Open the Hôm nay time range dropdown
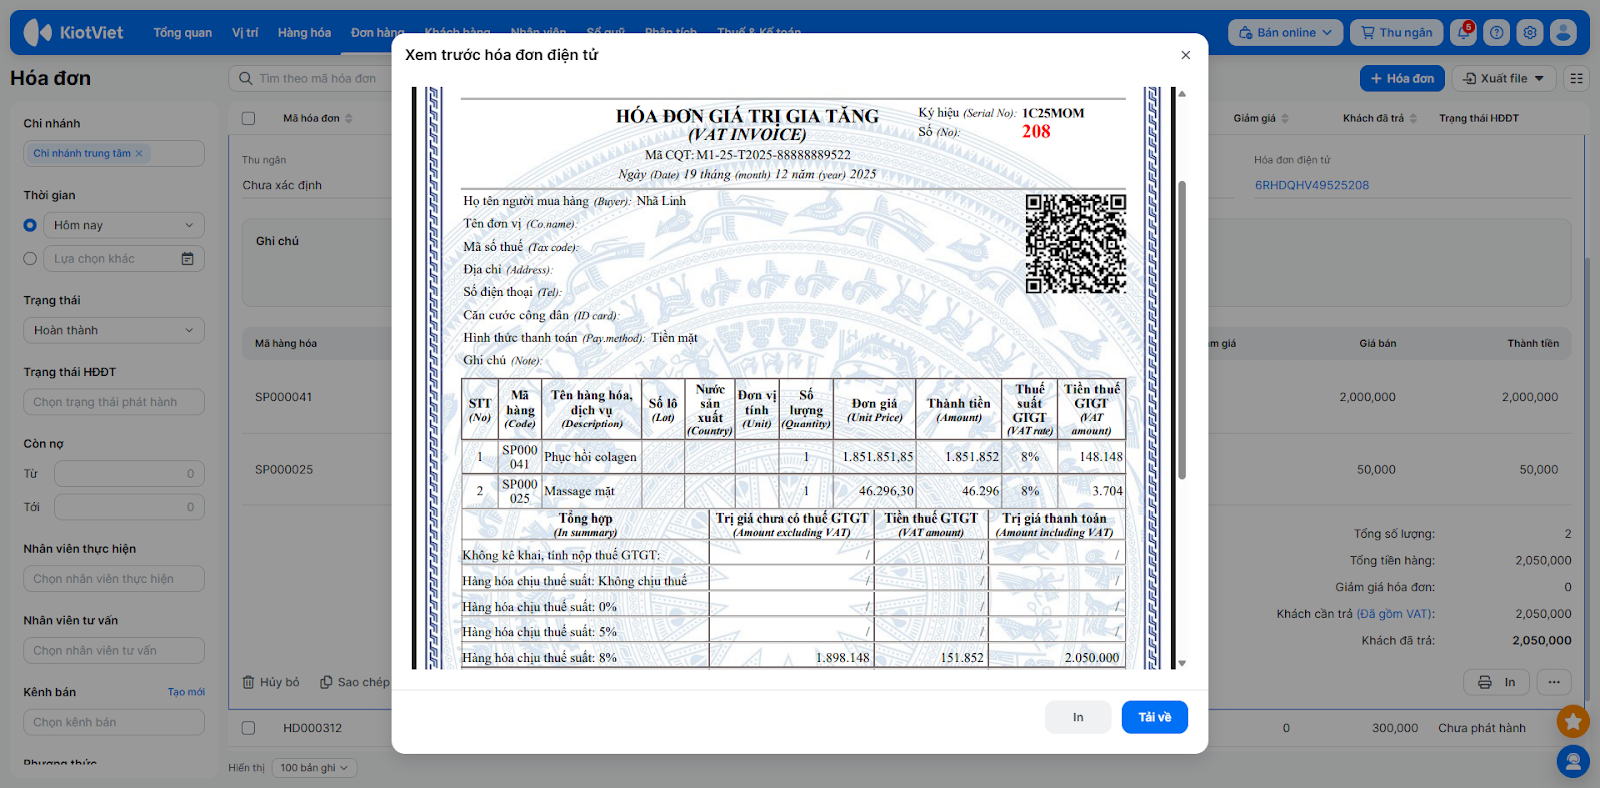Image resolution: width=1600 pixels, height=788 pixels. click(124, 225)
